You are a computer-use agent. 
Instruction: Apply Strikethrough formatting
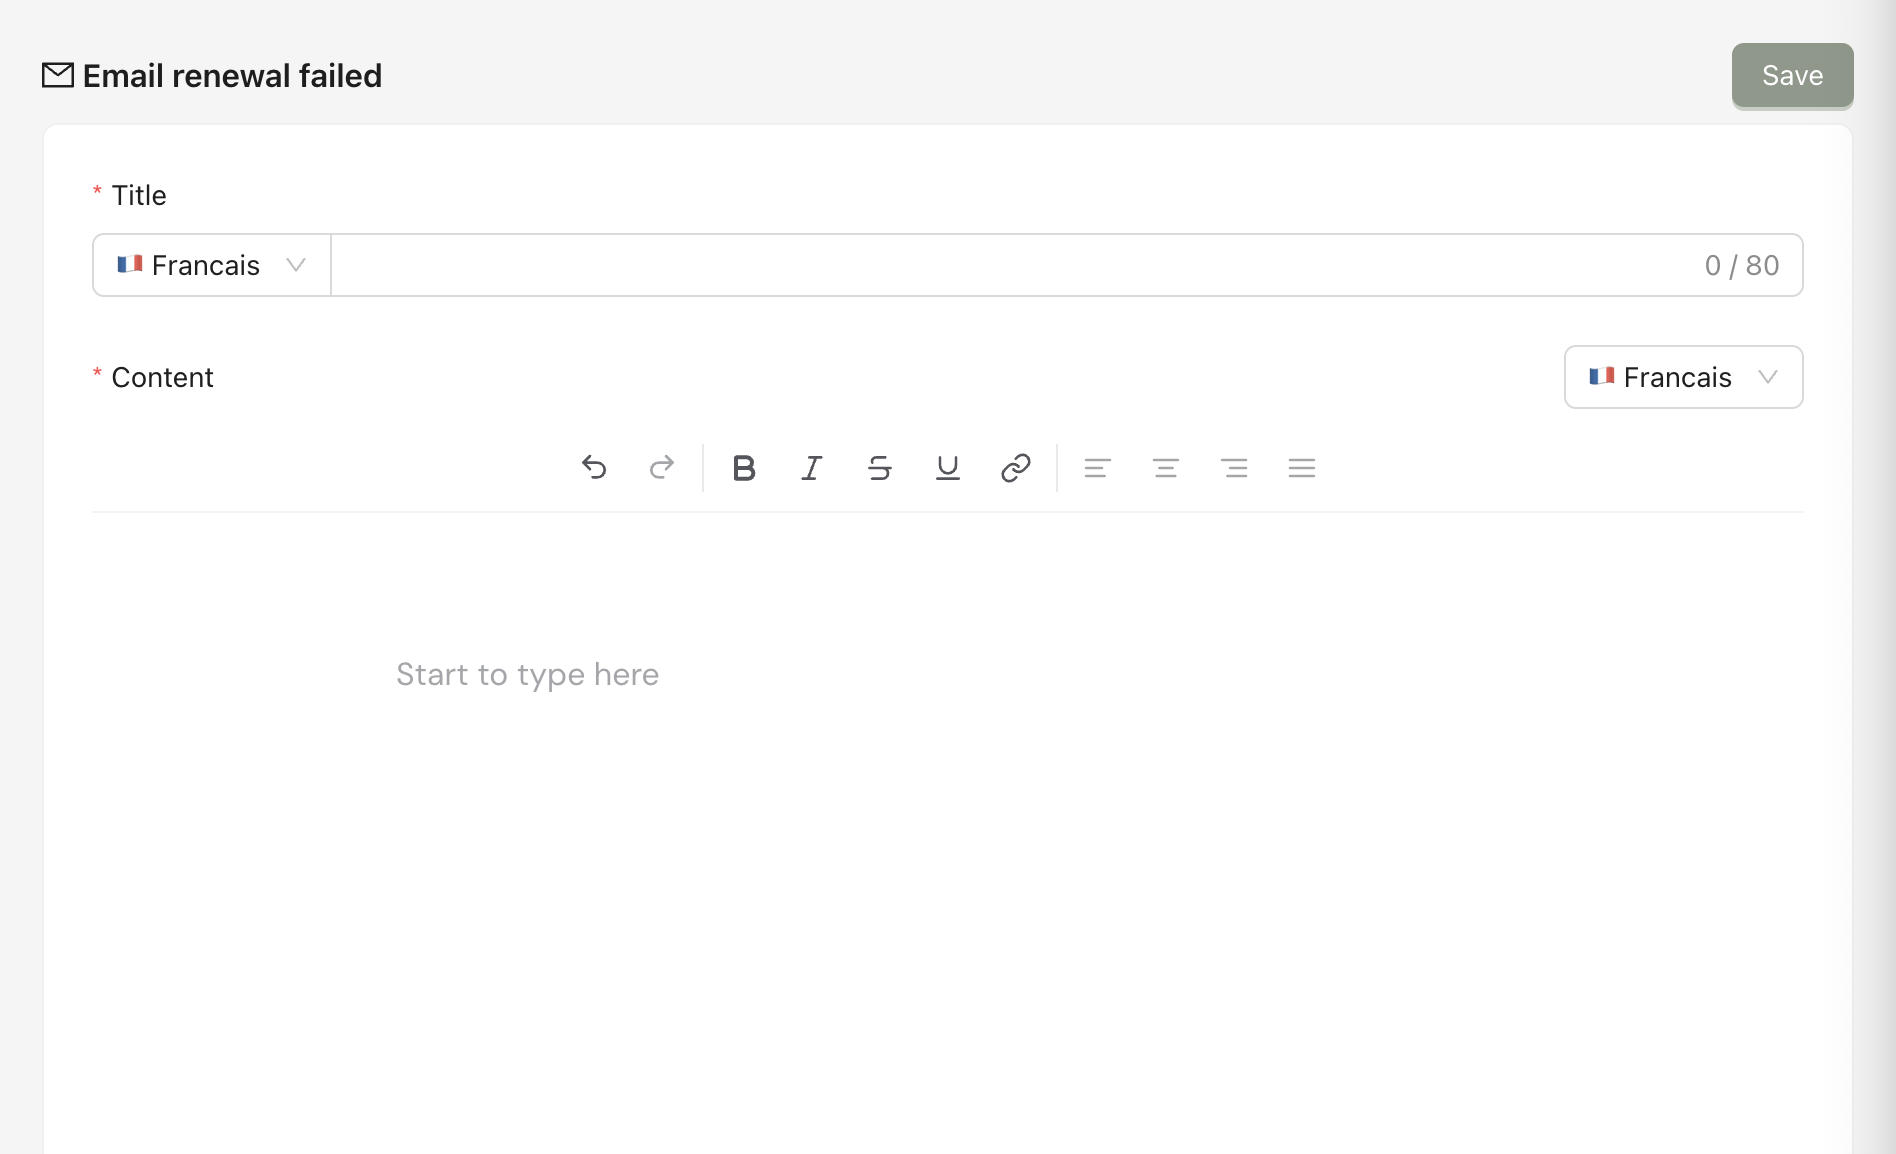[879, 467]
